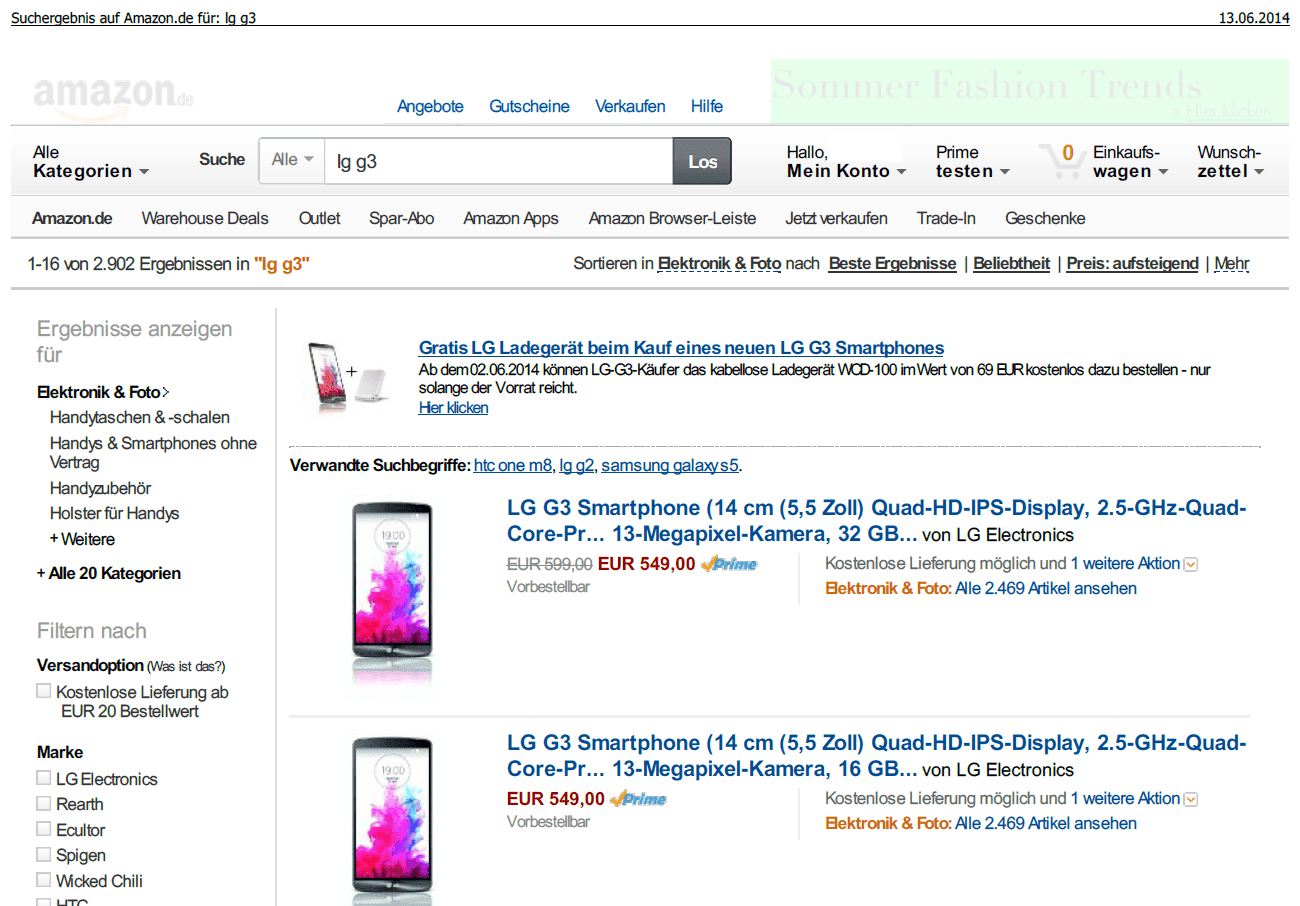Expand the action arrow on 16 GB listing
This screenshot has width=1300, height=906.
(x=1191, y=799)
